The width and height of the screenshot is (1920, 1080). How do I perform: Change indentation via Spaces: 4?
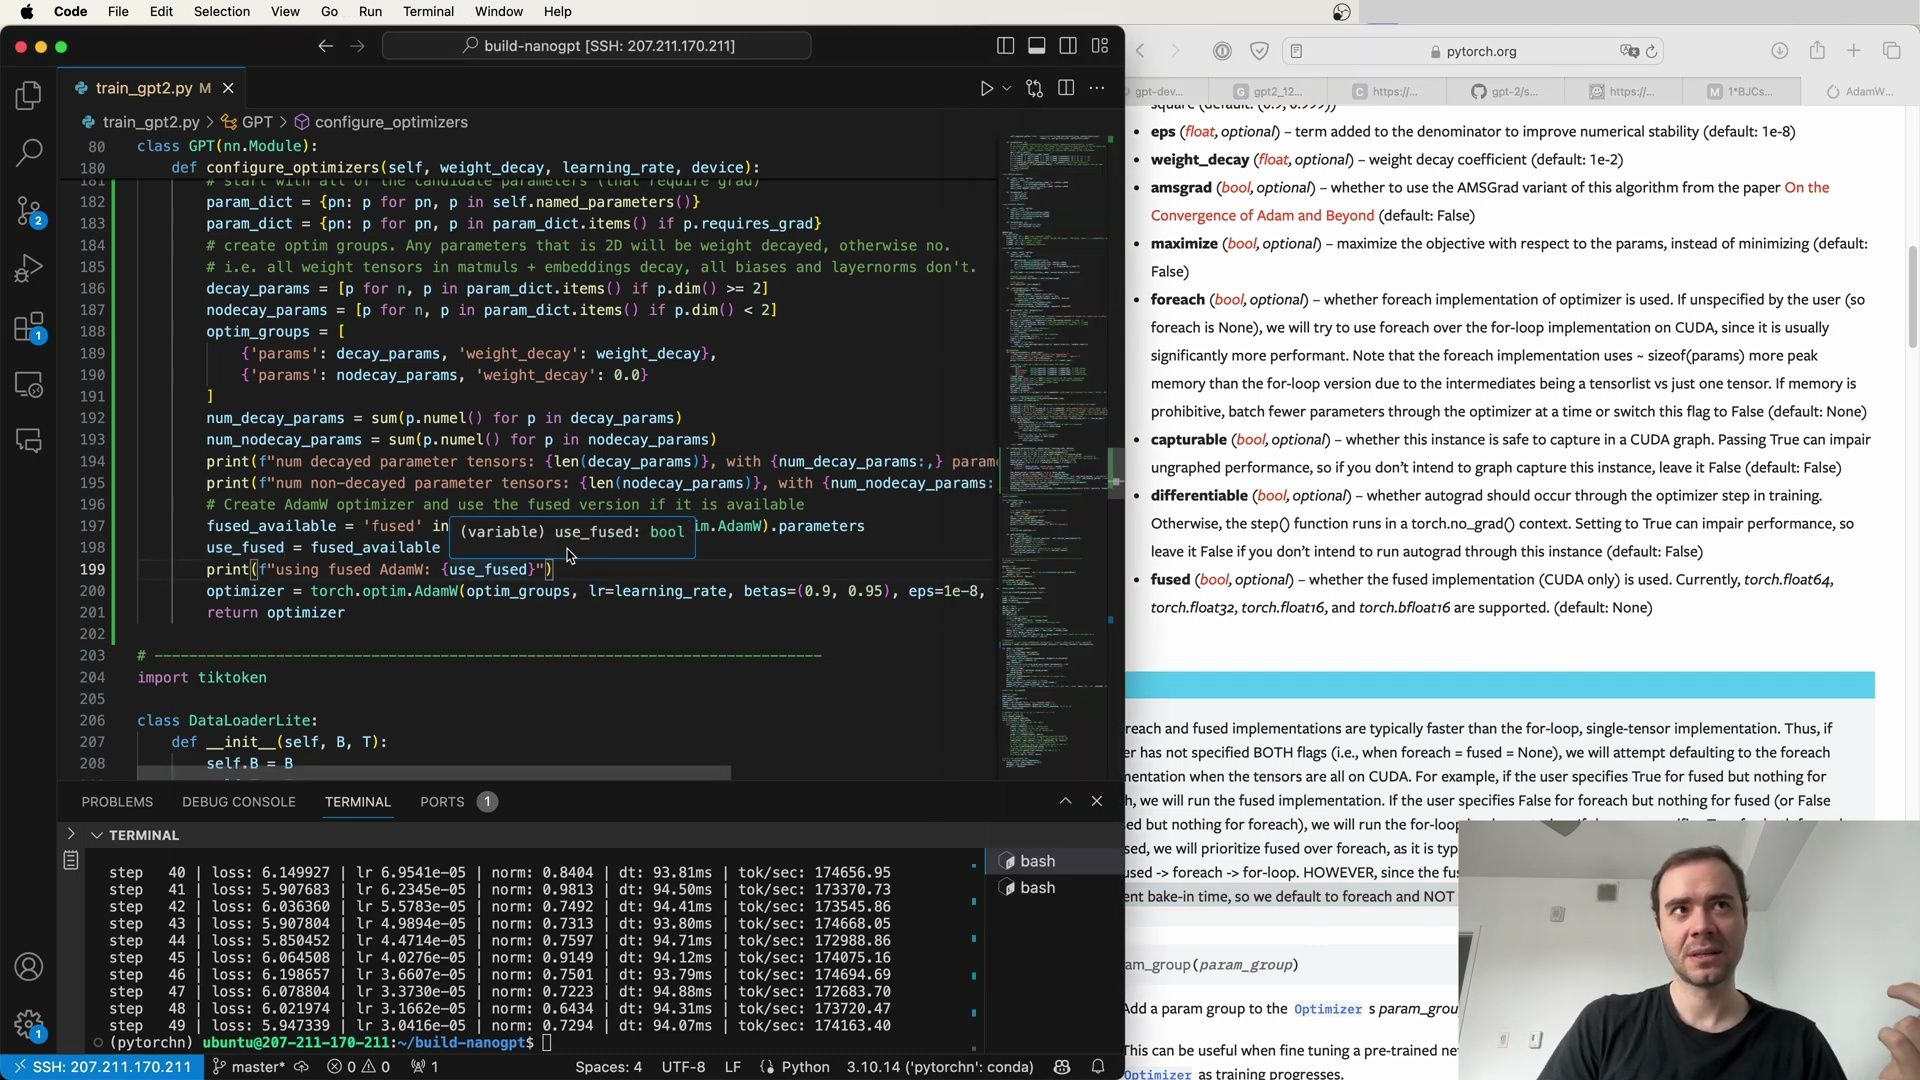(x=608, y=1067)
